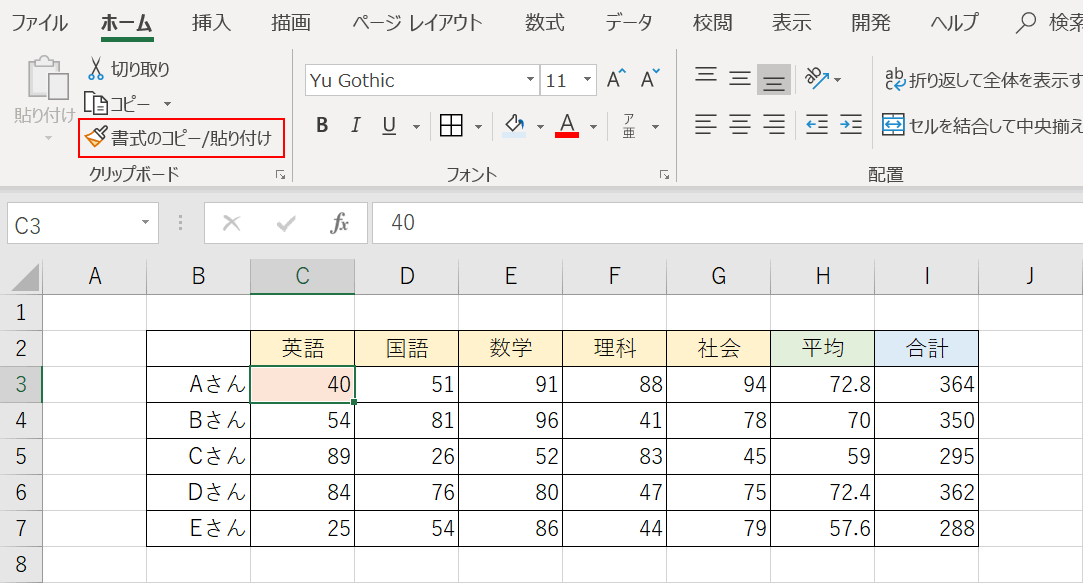1083x583 pixels.
Task: Toggle center horizontal alignment
Action: tap(739, 125)
